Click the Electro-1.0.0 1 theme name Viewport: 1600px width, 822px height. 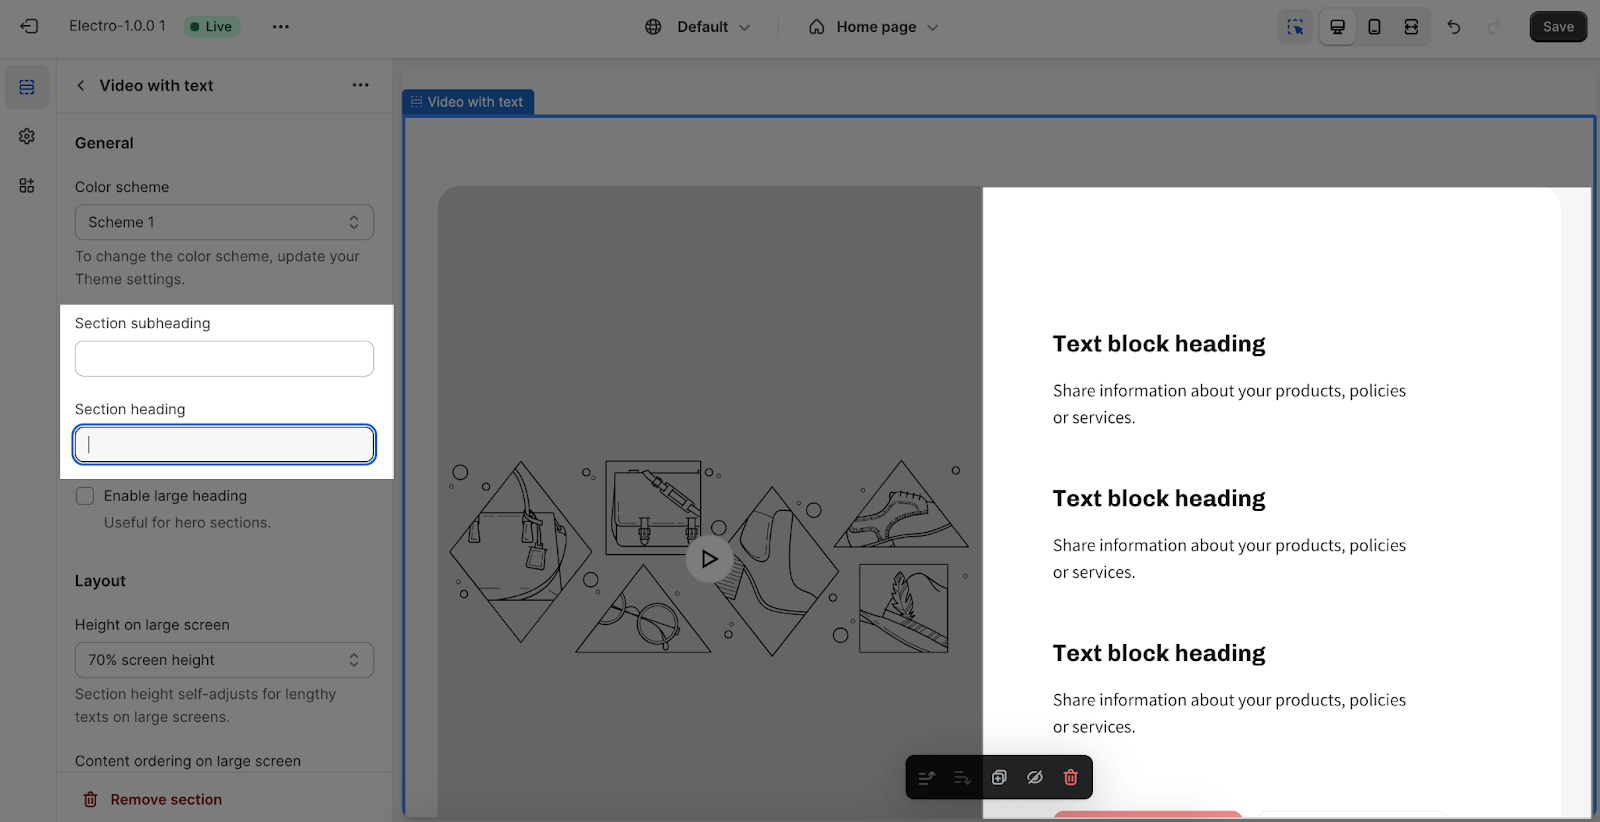(117, 26)
